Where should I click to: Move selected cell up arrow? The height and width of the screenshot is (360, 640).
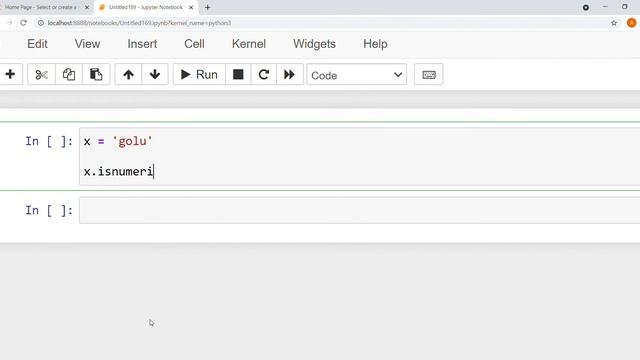(128, 74)
